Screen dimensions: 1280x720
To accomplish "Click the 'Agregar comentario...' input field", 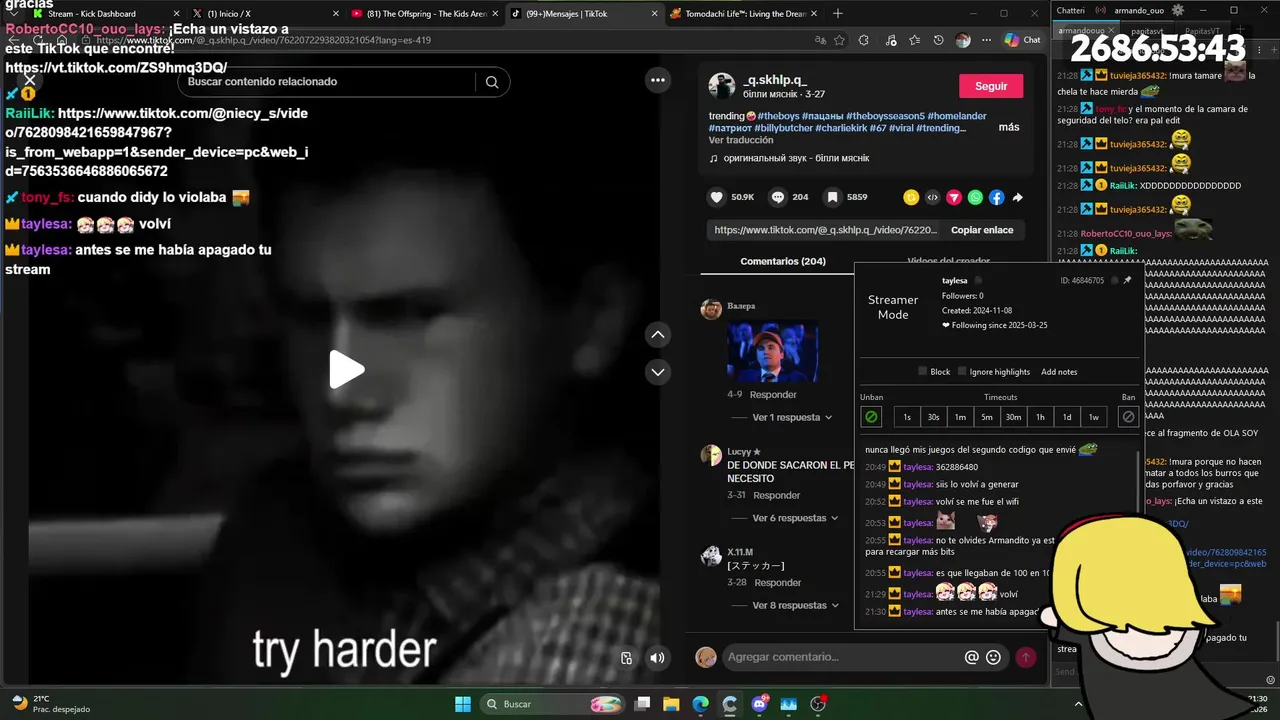I will click(x=838, y=657).
